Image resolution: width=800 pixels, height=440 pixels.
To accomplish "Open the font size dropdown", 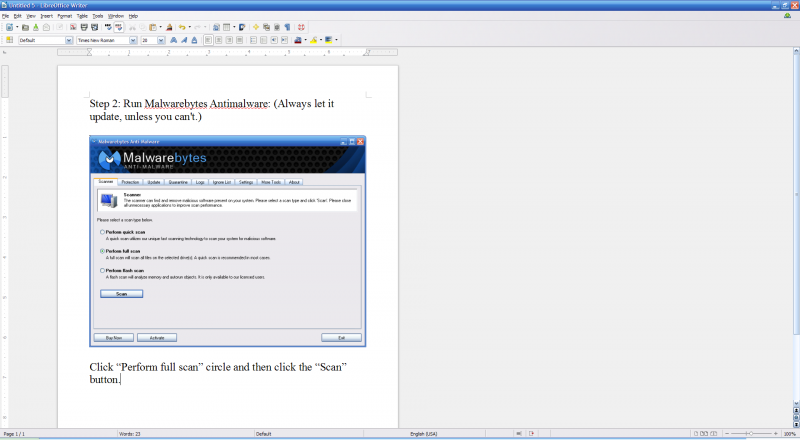I will click(160, 40).
